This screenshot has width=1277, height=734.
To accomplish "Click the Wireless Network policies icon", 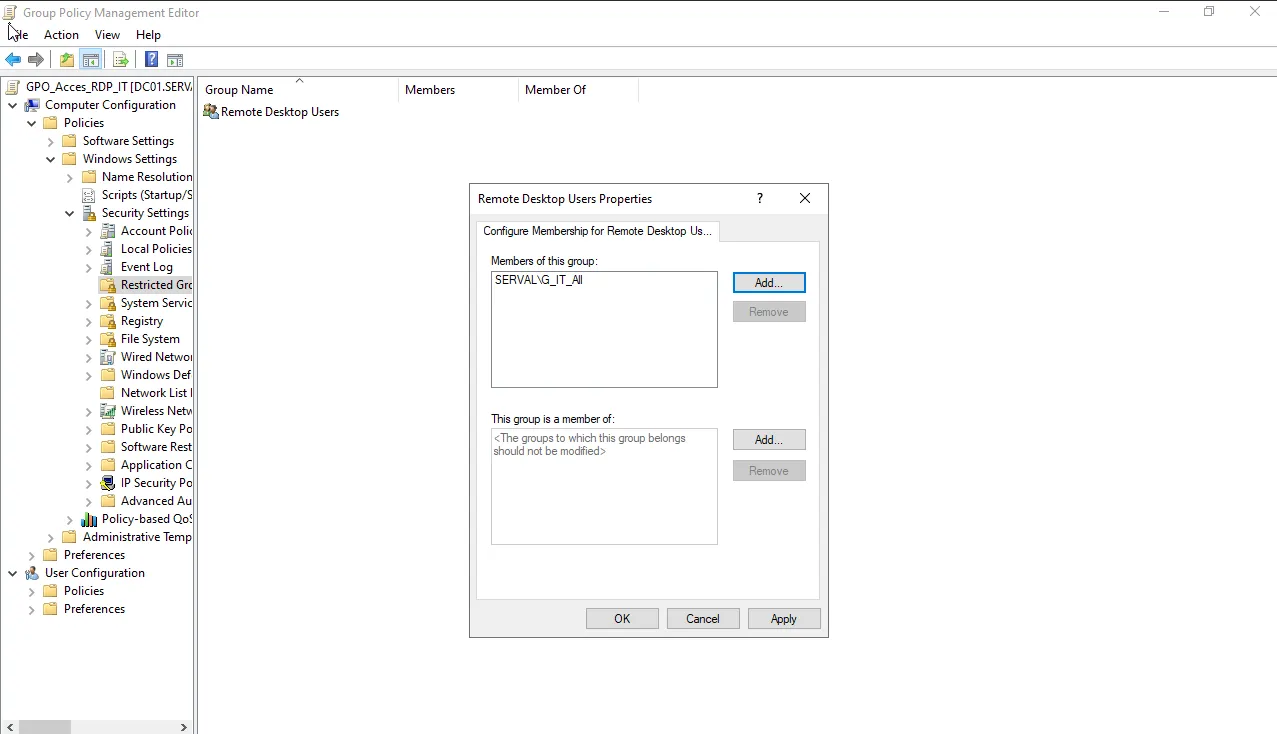I will pyautogui.click(x=109, y=411).
